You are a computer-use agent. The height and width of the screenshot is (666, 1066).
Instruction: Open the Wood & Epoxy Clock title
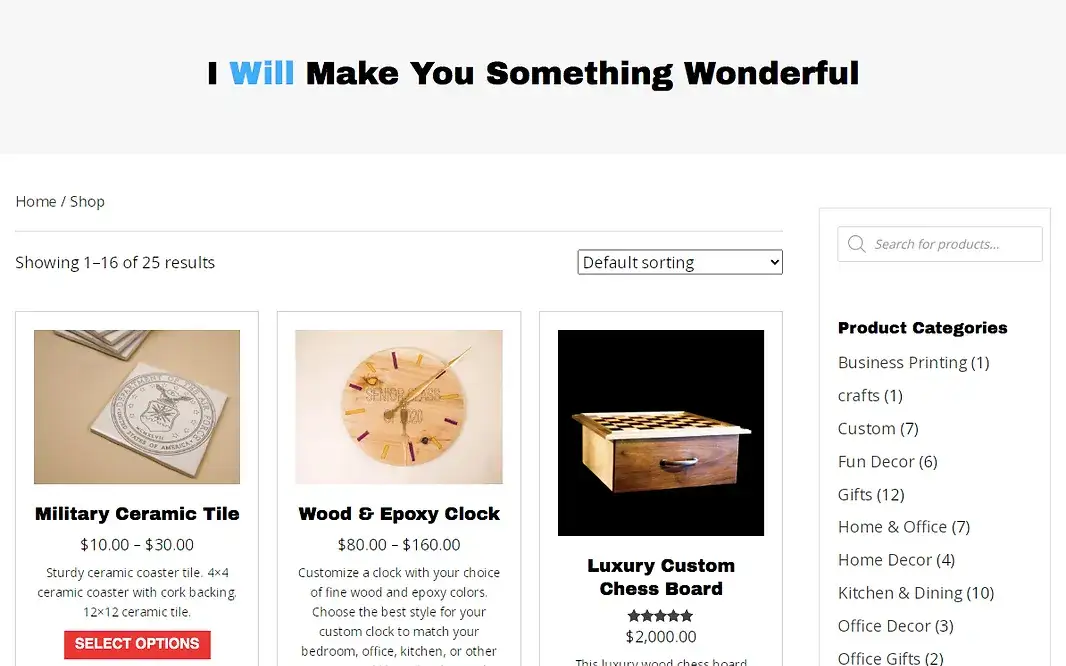[x=399, y=514]
